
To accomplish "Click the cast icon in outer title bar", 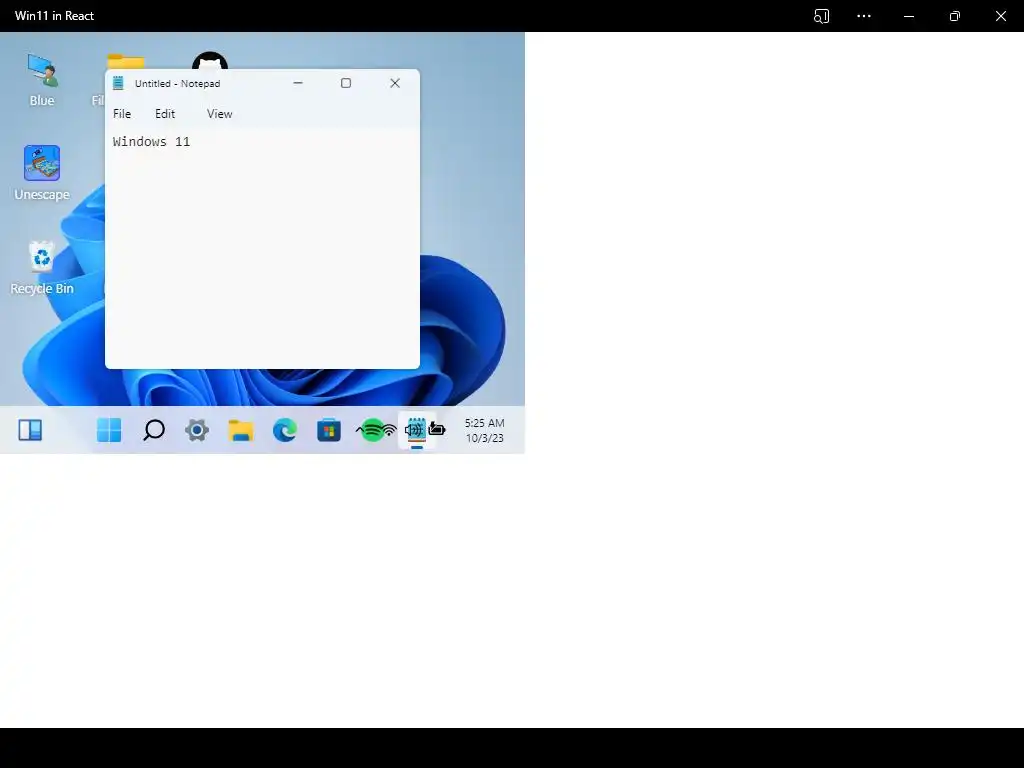I will point(822,16).
